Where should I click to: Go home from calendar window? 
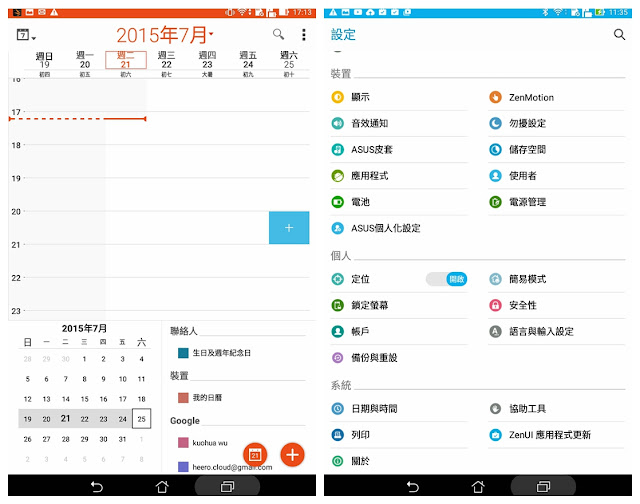click(162, 486)
